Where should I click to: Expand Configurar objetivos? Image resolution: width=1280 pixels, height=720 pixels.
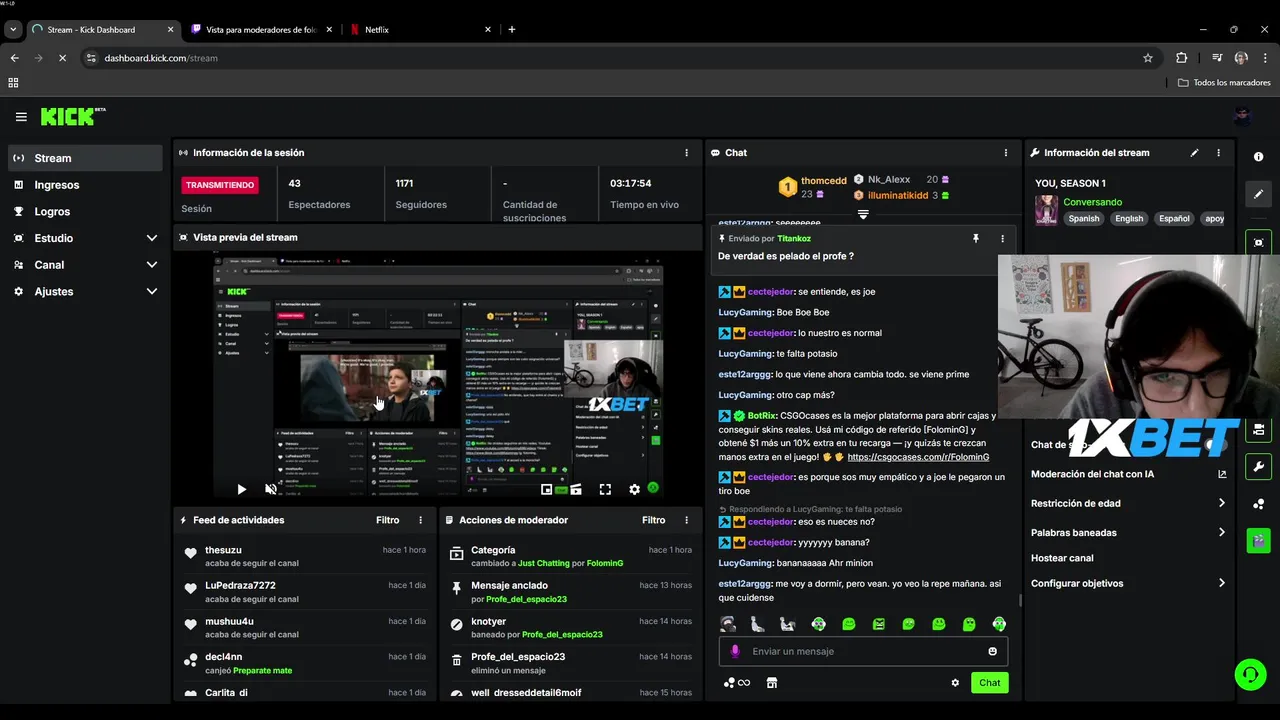1129,583
